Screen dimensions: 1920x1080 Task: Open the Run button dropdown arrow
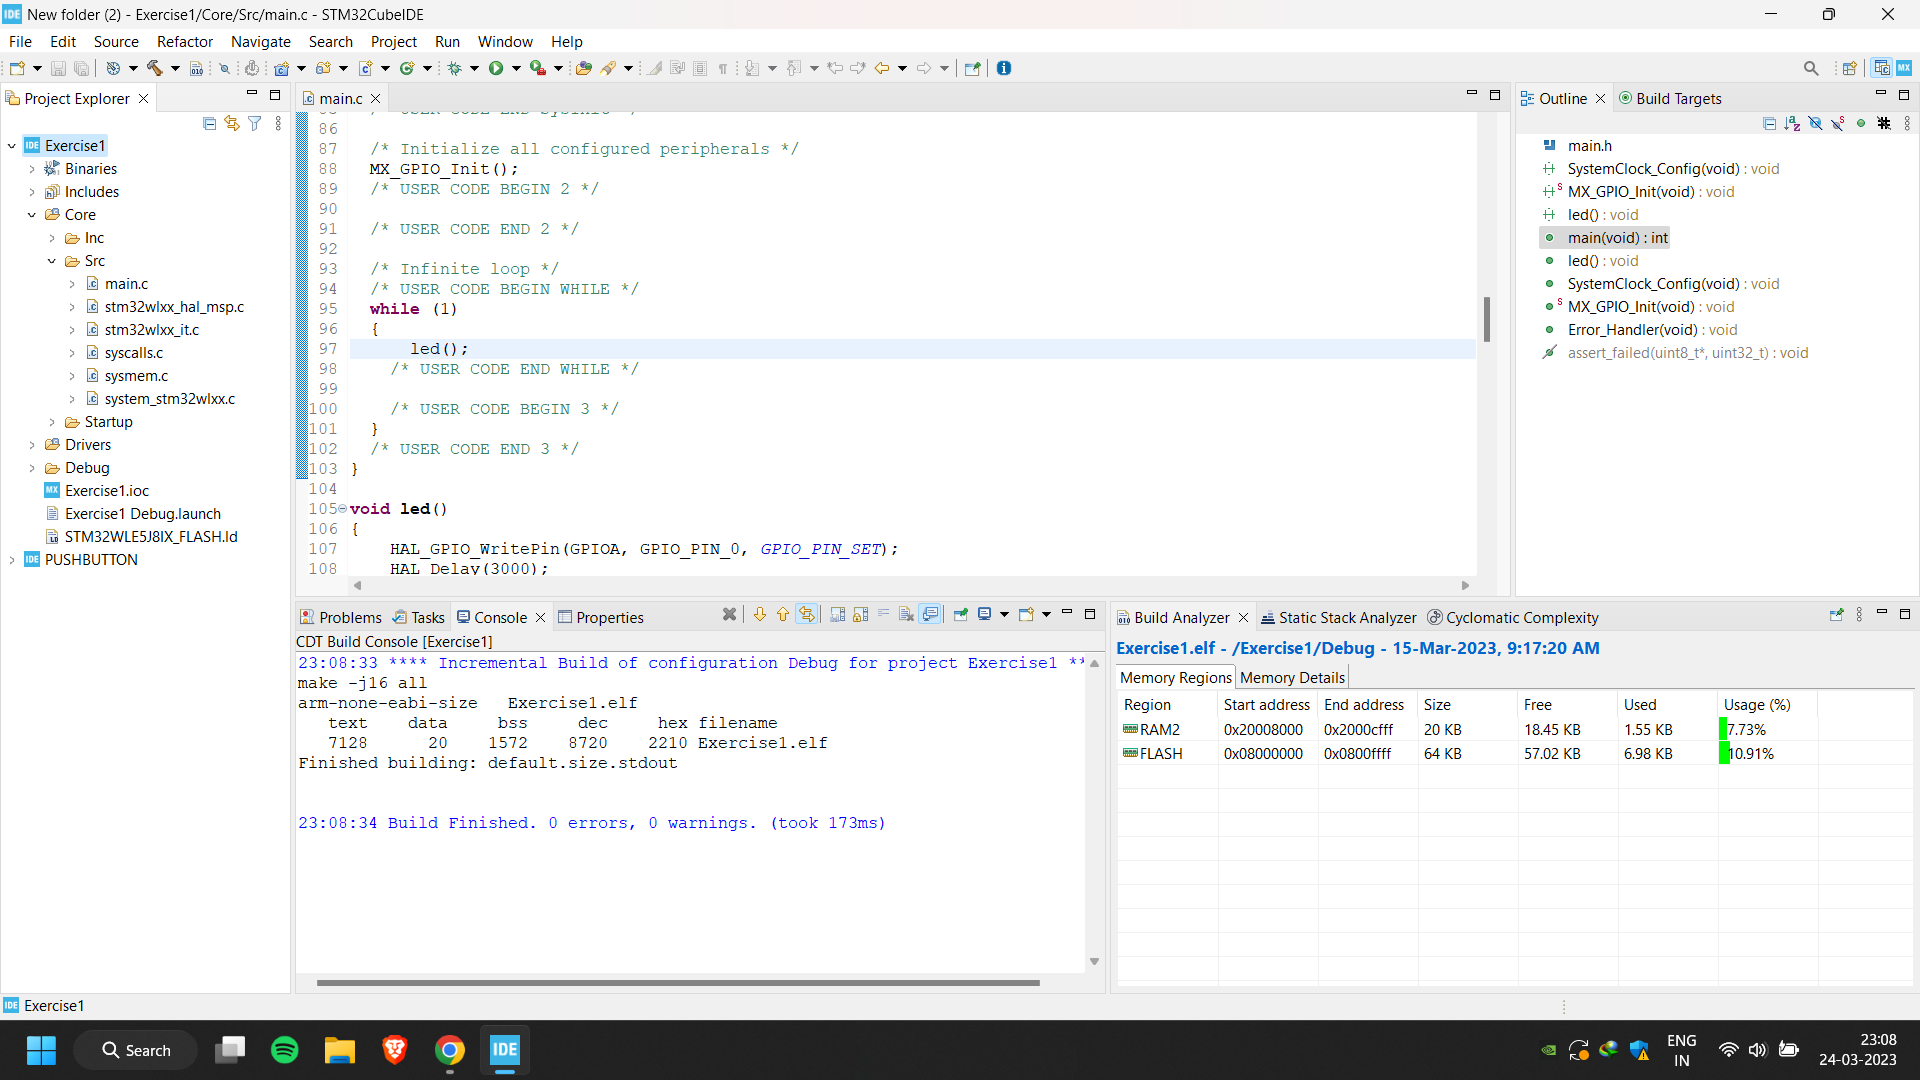coord(516,68)
